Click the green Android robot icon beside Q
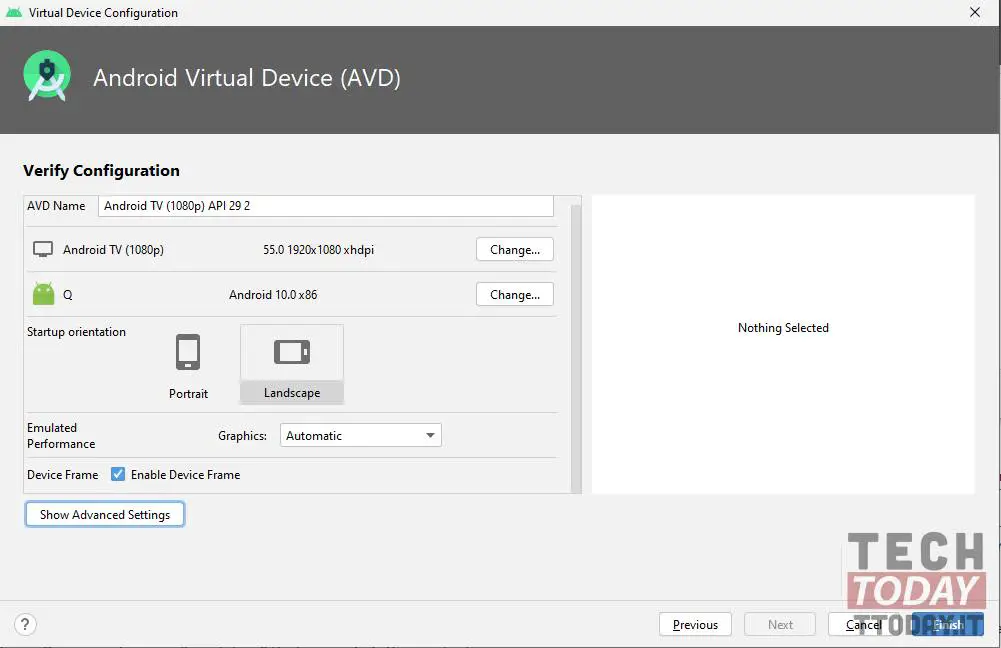 click(x=43, y=294)
